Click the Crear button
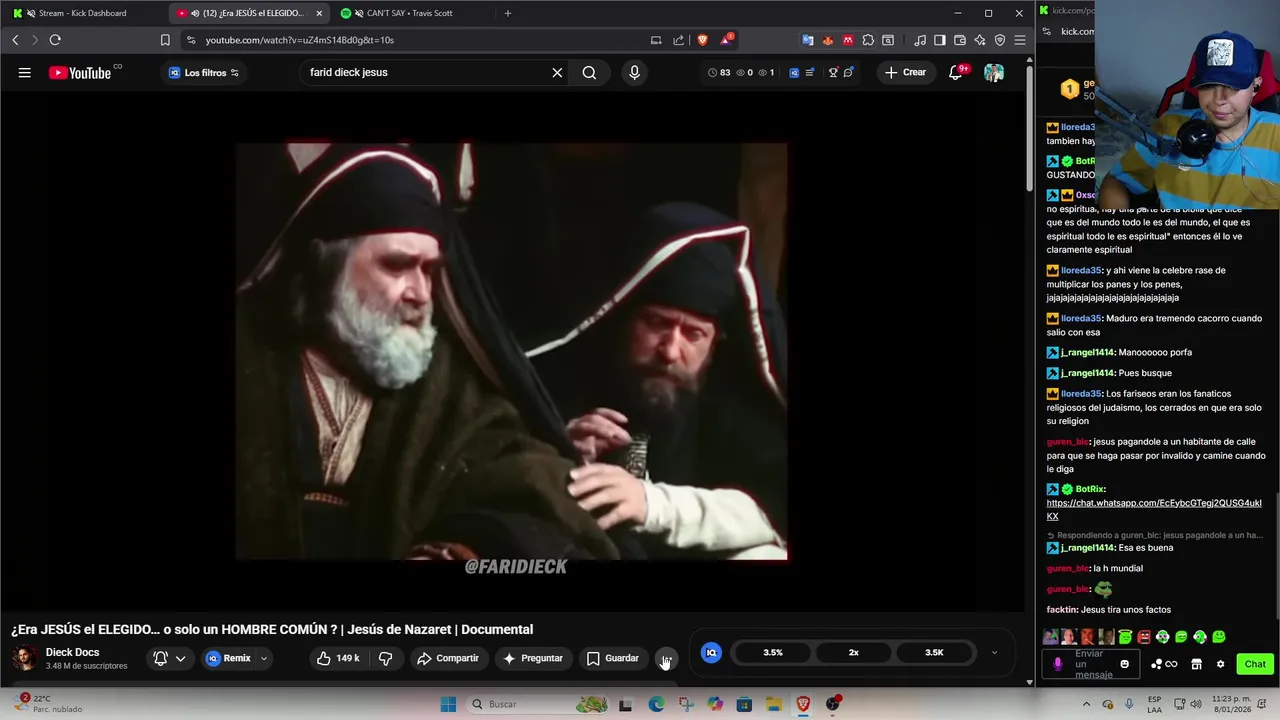1280x720 pixels. coord(905,72)
